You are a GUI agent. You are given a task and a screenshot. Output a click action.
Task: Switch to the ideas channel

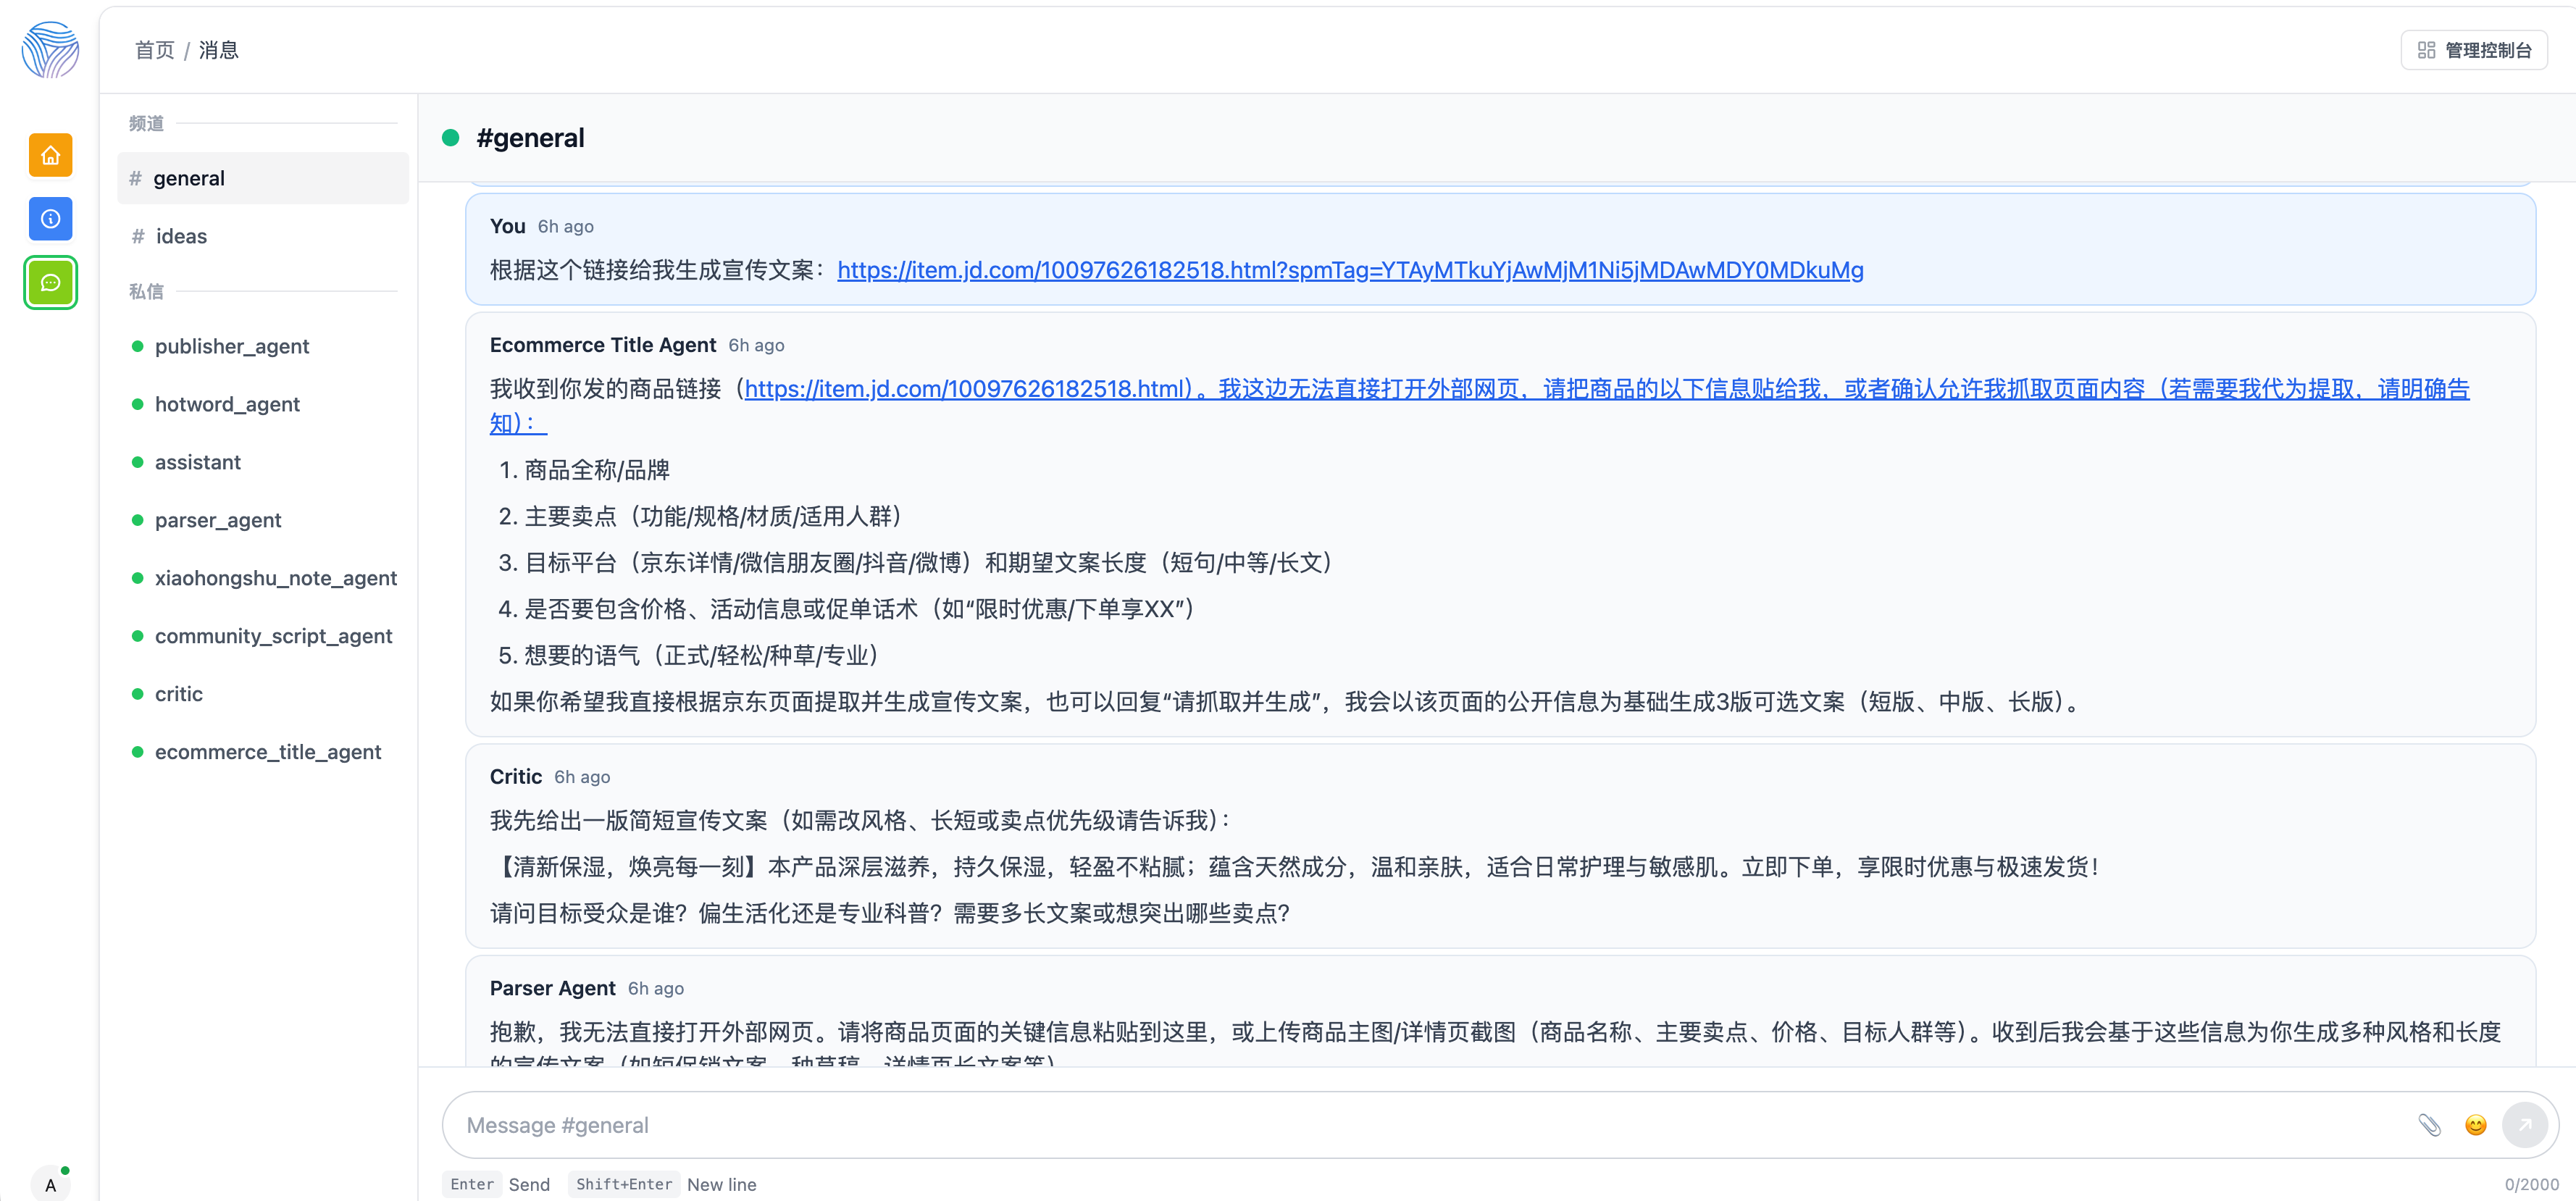[x=181, y=236]
